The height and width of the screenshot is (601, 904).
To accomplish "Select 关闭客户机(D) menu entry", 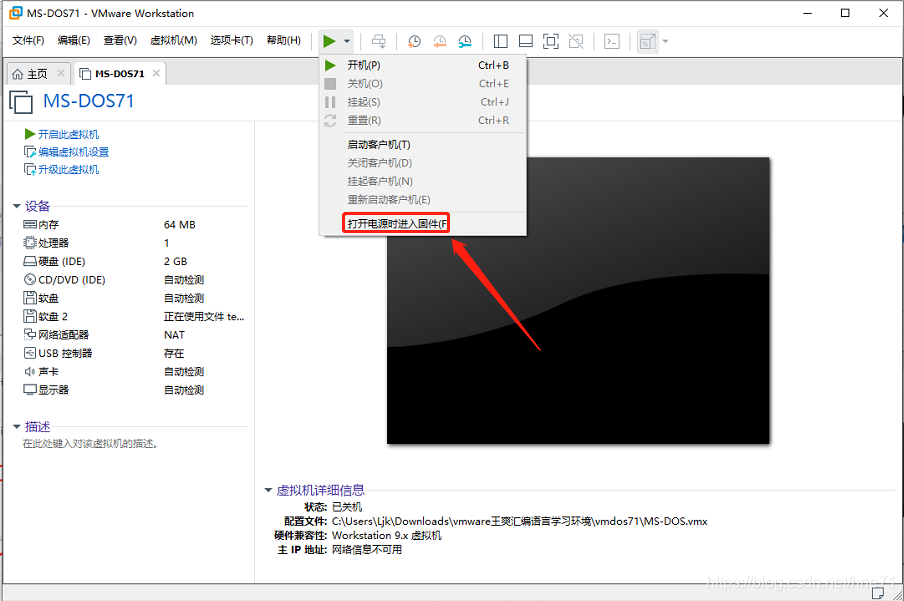I will coord(423,163).
